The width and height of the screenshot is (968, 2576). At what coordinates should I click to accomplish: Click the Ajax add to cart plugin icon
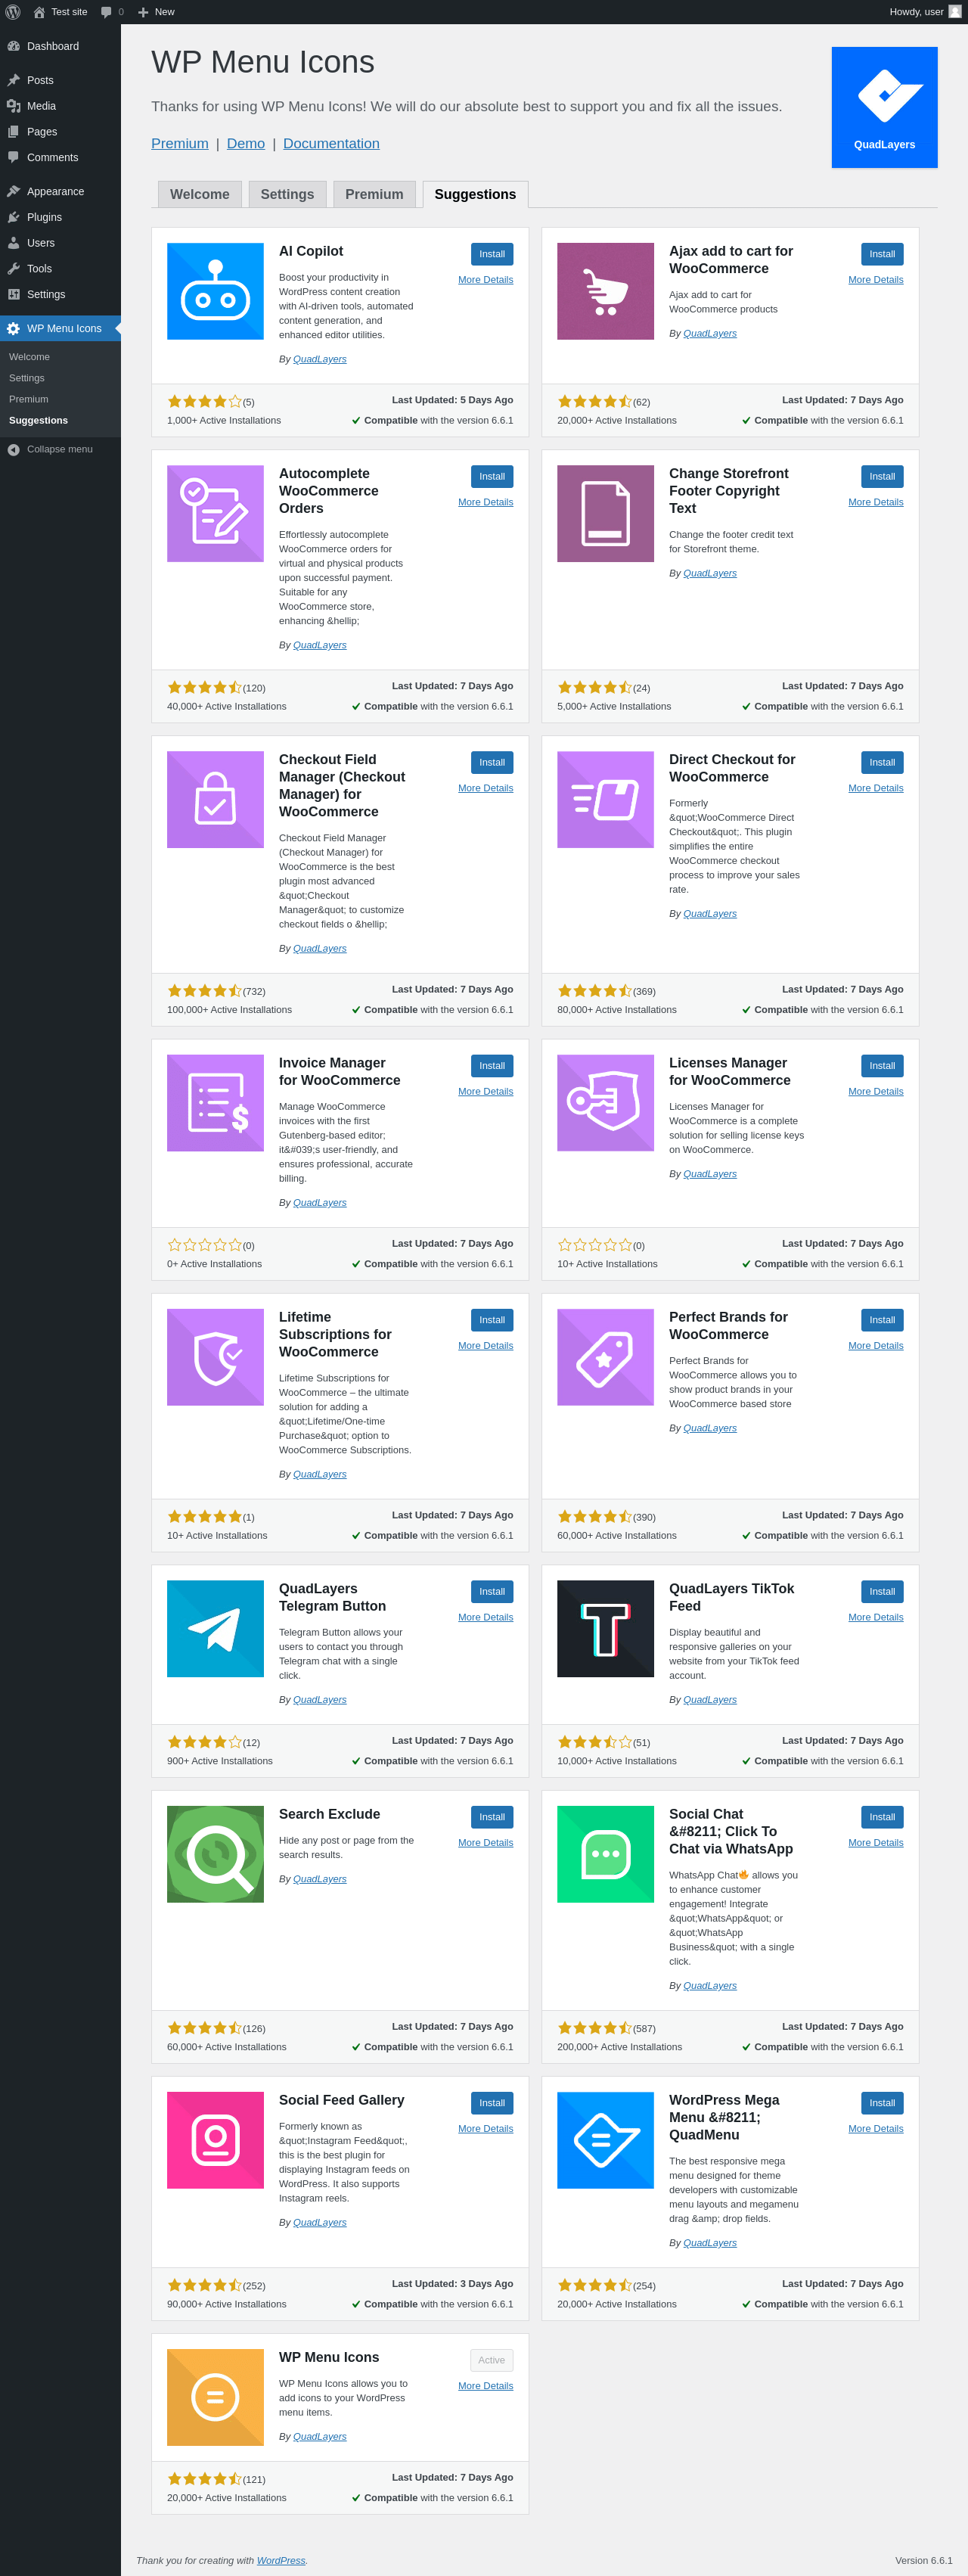pos(605,291)
